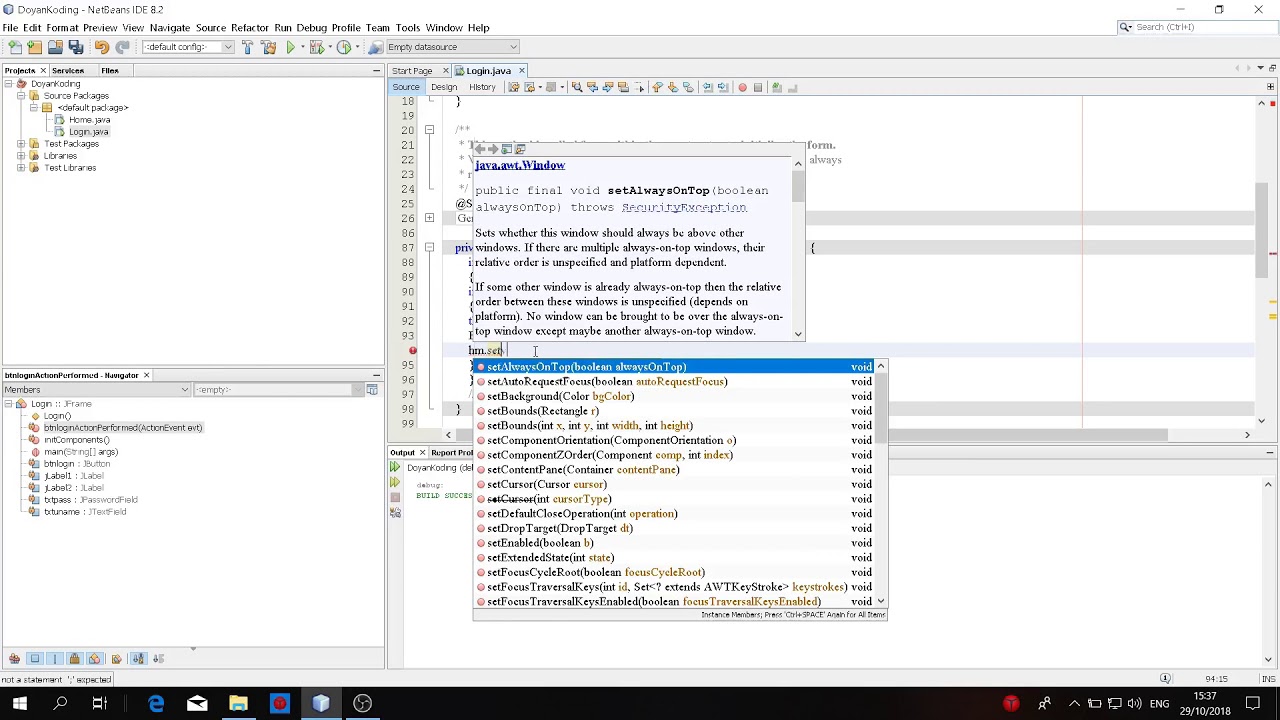Viewport: 1280px width, 720px height.
Task: Click back arrow in Javadoc popup
Action: point(481,149)
